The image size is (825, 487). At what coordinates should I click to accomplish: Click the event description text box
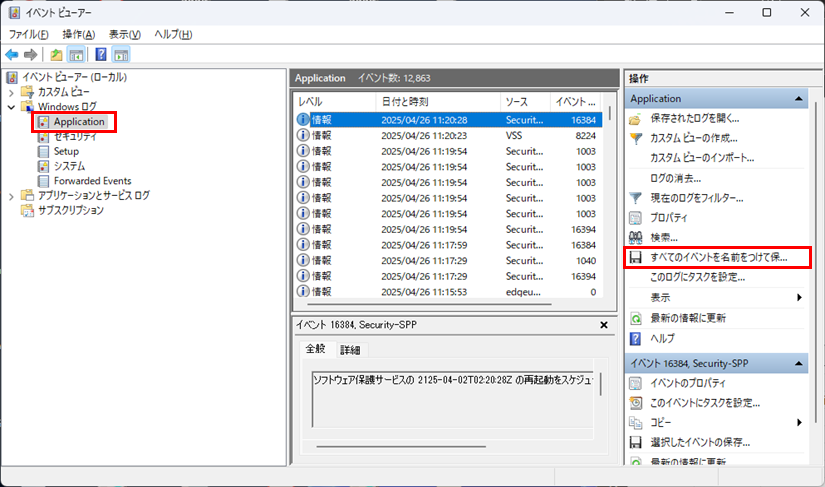click(x=452, y=398)
